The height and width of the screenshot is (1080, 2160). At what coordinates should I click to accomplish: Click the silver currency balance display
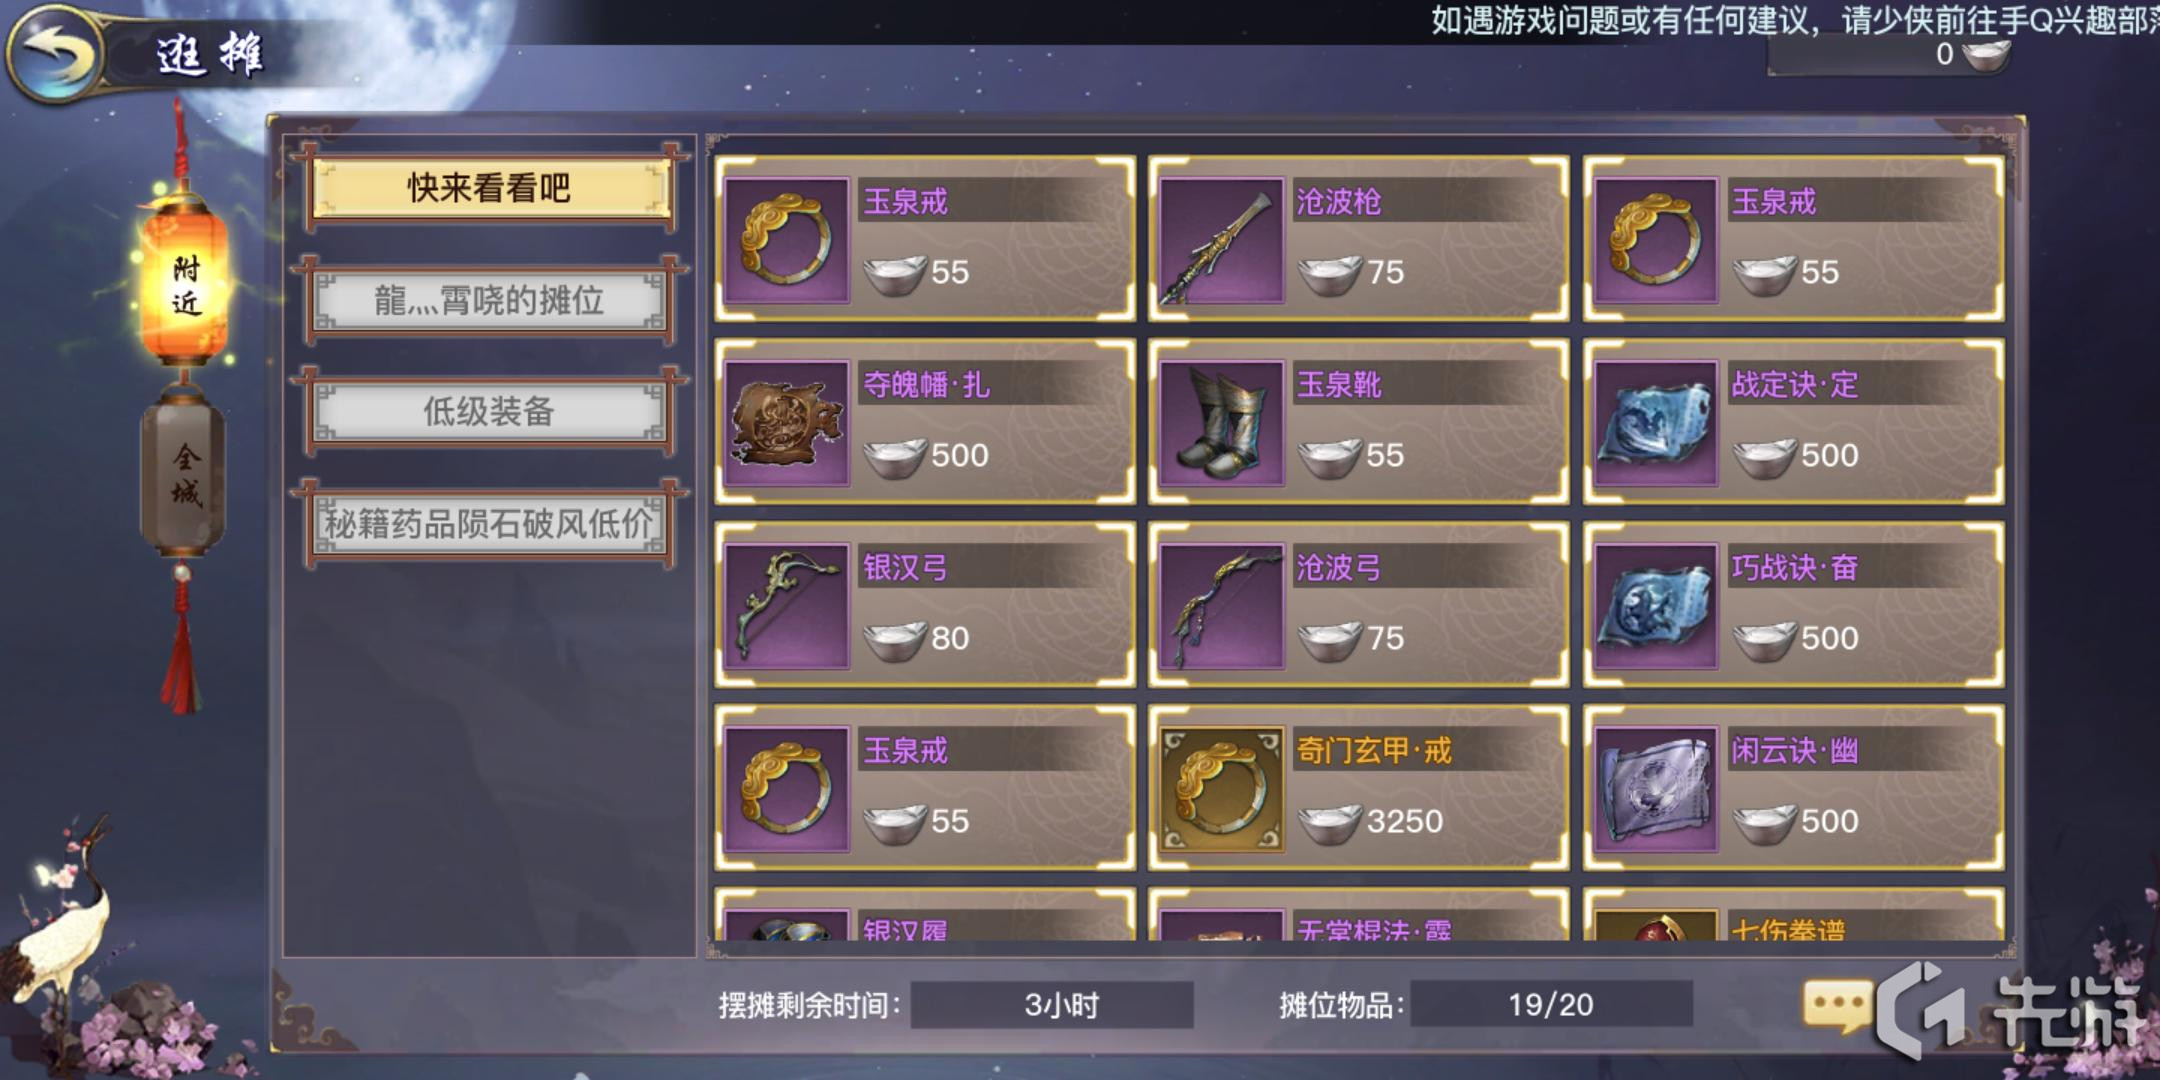(x=1888, y=55)
